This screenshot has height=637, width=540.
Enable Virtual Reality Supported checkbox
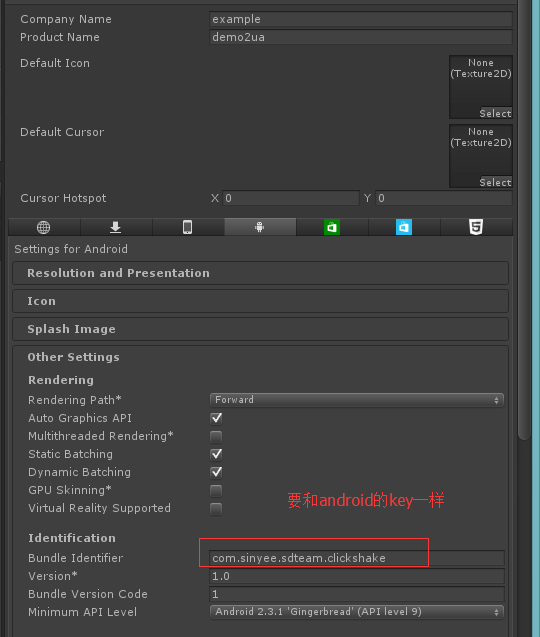216,508
